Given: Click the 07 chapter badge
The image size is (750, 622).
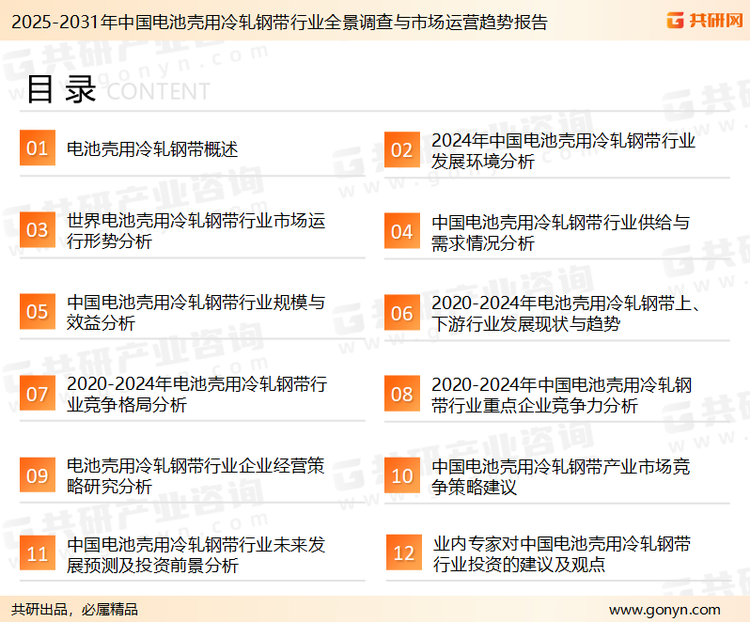Looking at the screenshot, I should click(37, 394).
